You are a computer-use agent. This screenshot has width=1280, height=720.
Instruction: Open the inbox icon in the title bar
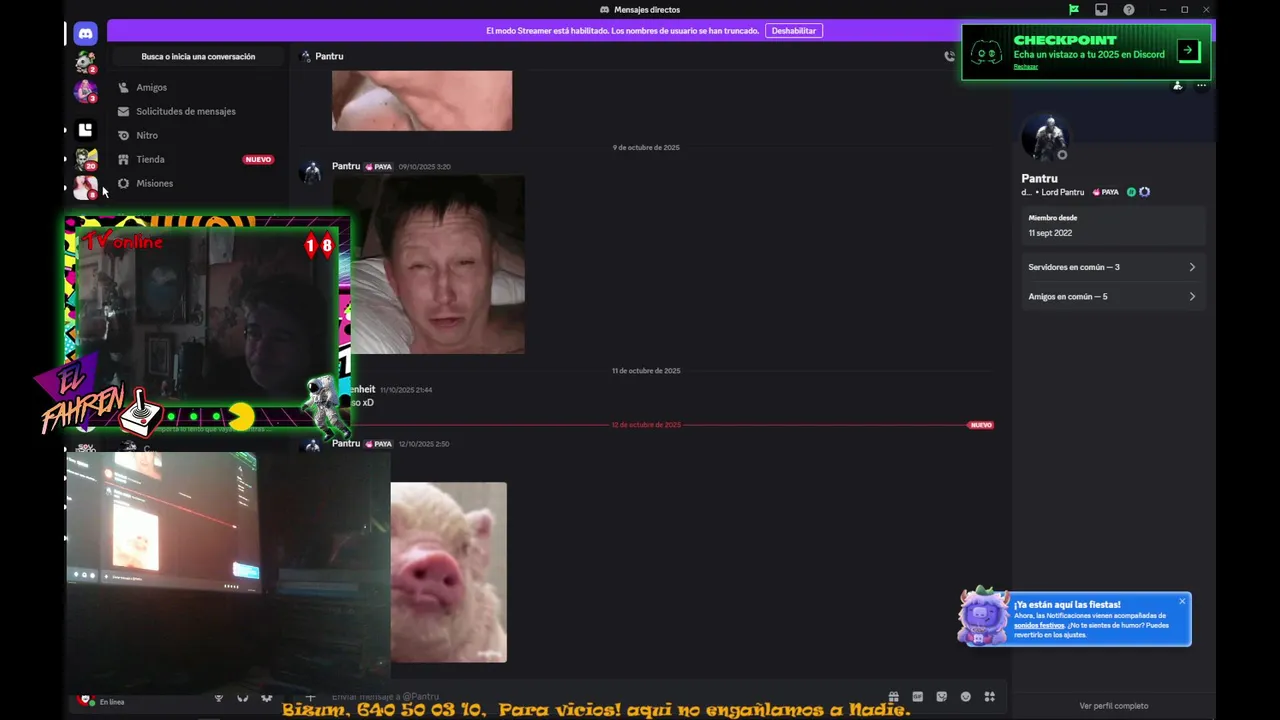[x=1101, y=10]
